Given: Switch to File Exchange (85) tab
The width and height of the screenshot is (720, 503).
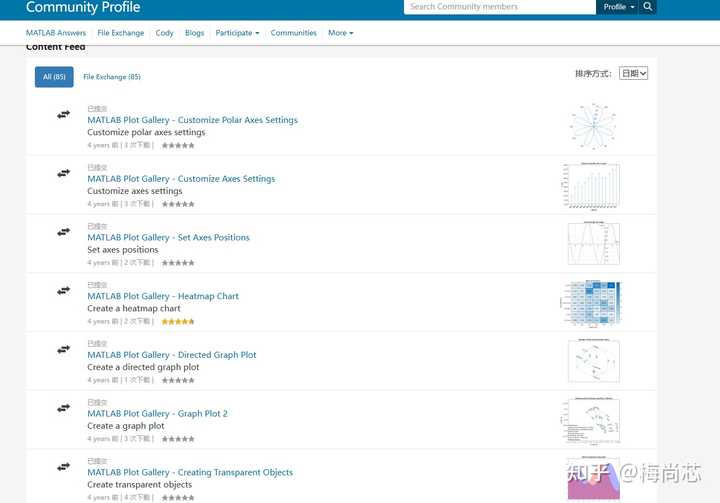Looking at the screenshot, I should pyautogui.click(x=112, y=77).
